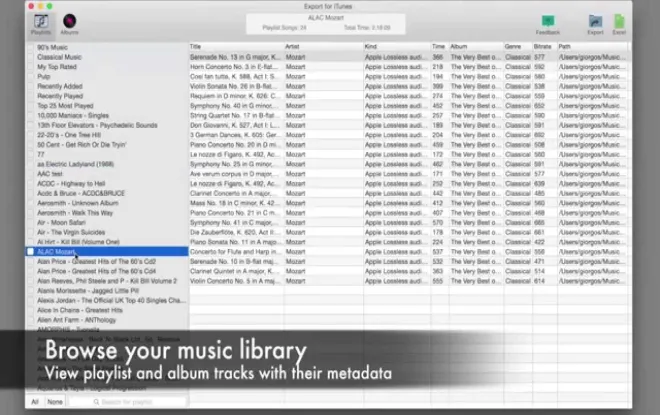Select the 22-20's - One Tree Hill playlist
Image resolution: width=660 pixels, height=415 pixels.
click(69, 135)
